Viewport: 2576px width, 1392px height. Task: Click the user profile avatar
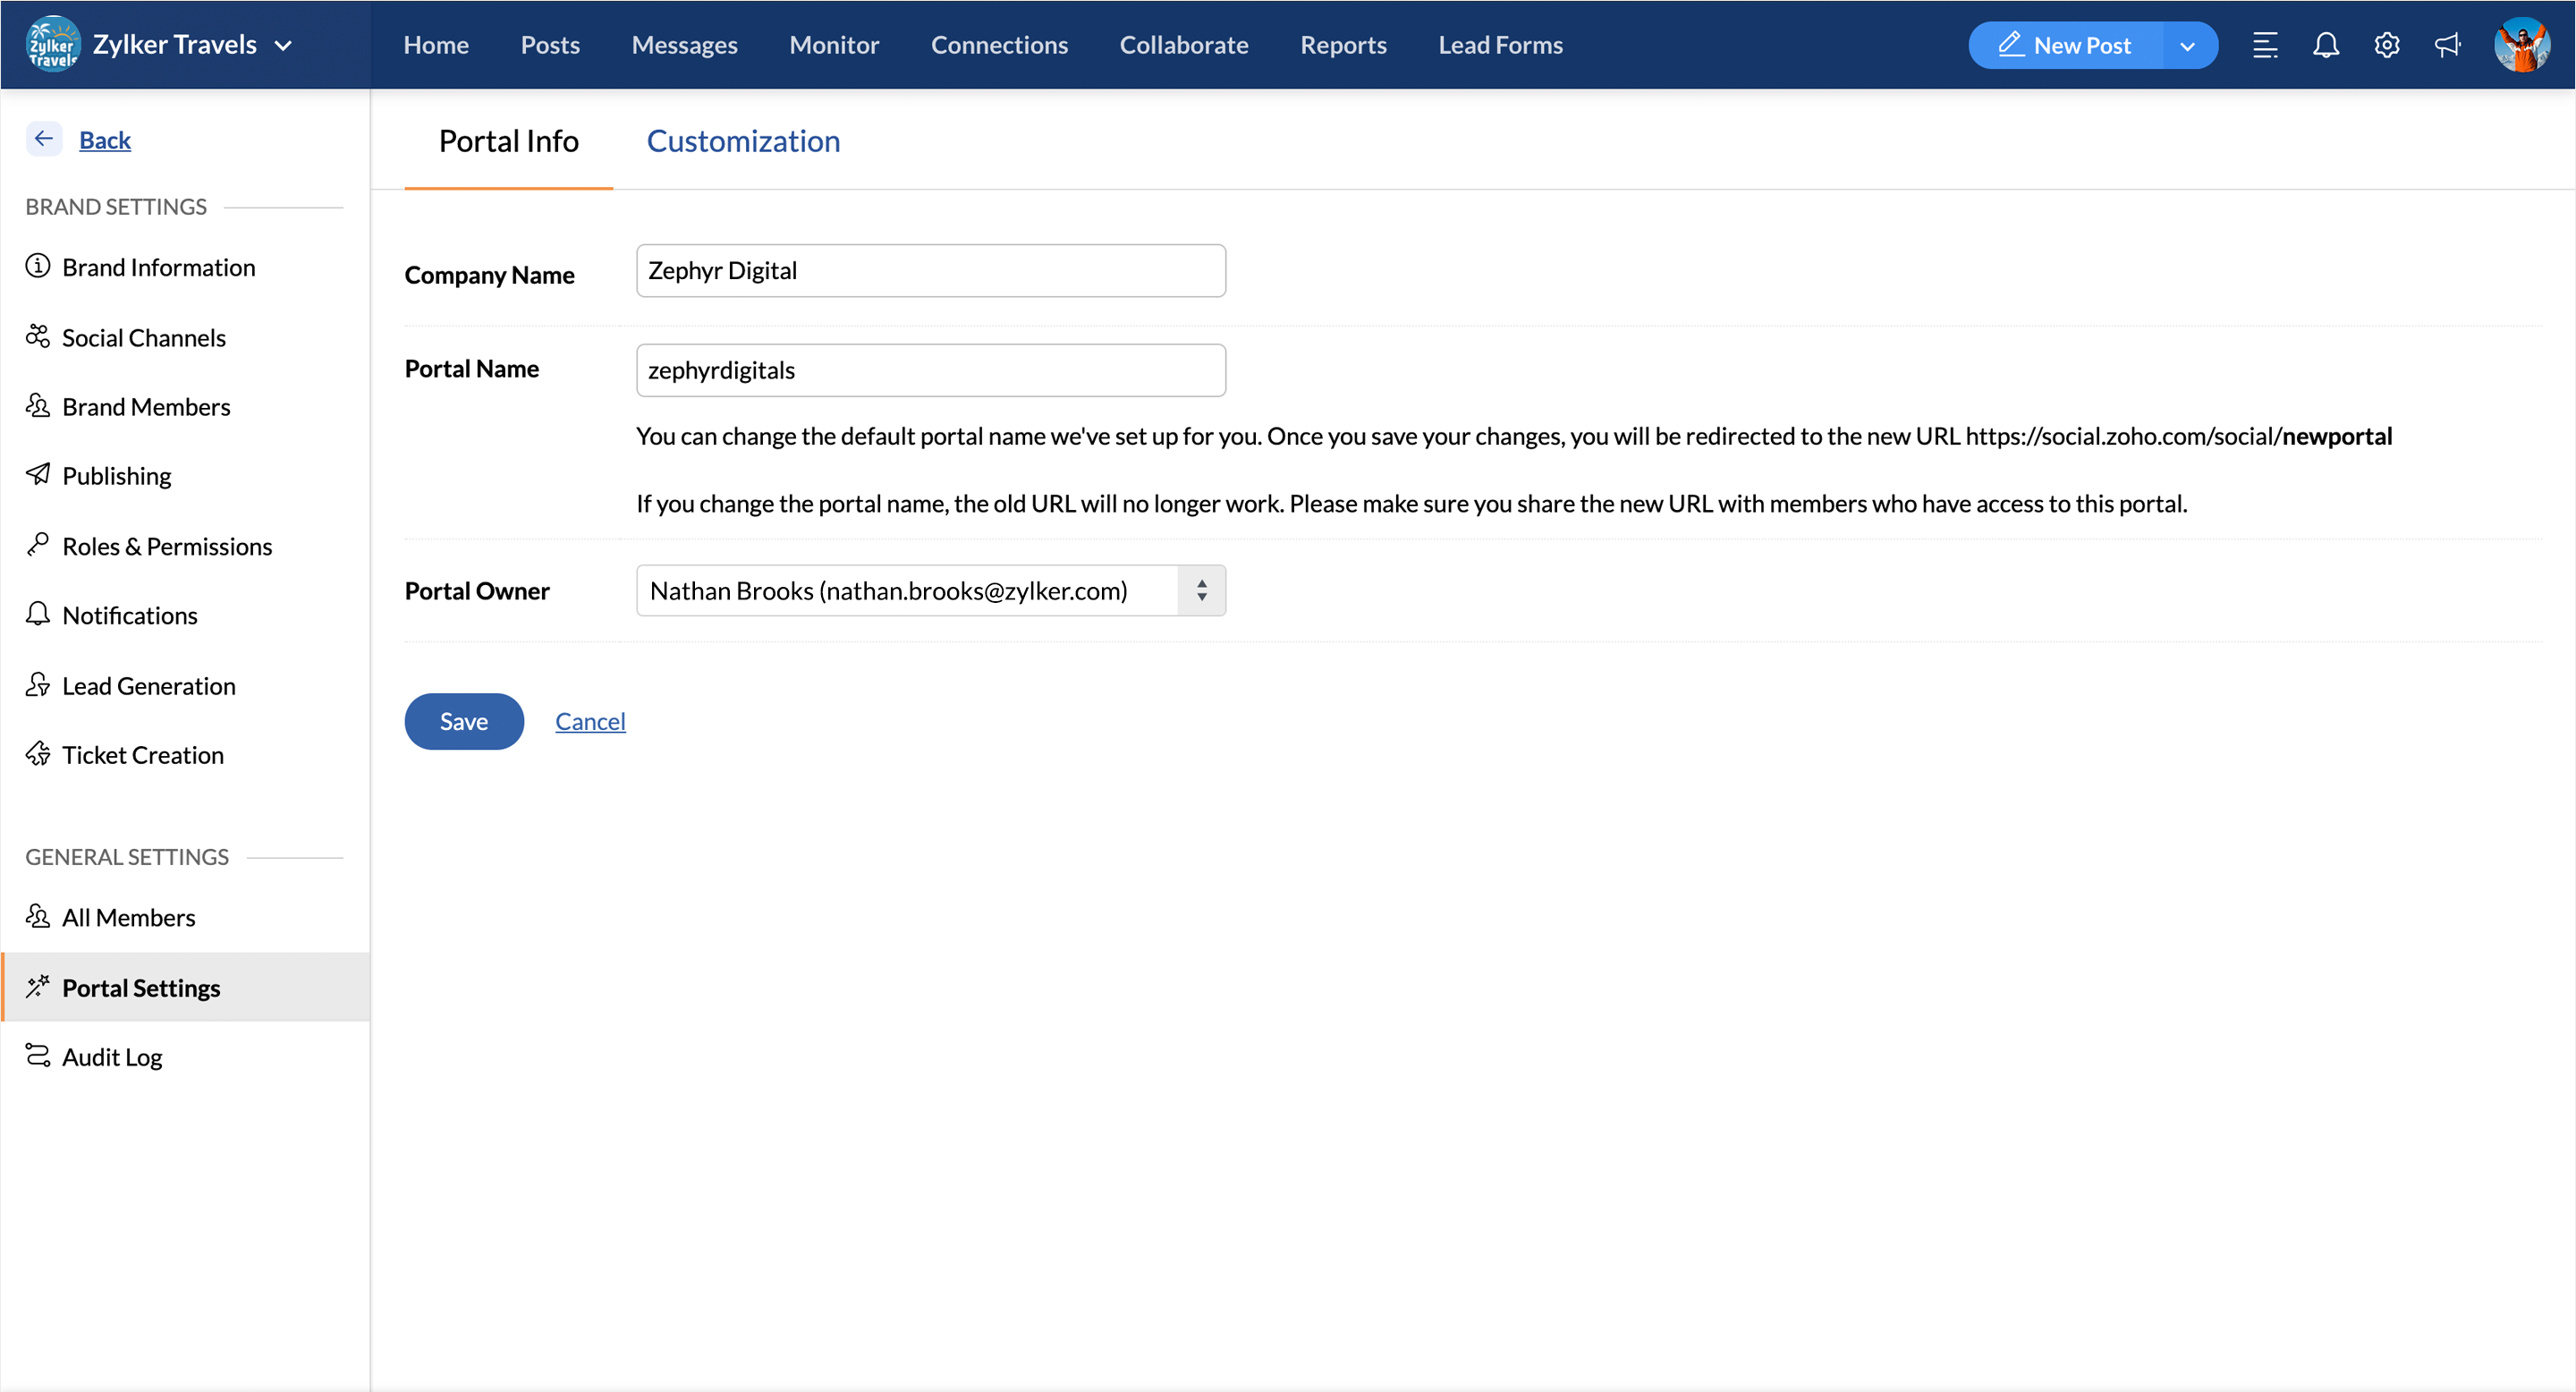2521,45
